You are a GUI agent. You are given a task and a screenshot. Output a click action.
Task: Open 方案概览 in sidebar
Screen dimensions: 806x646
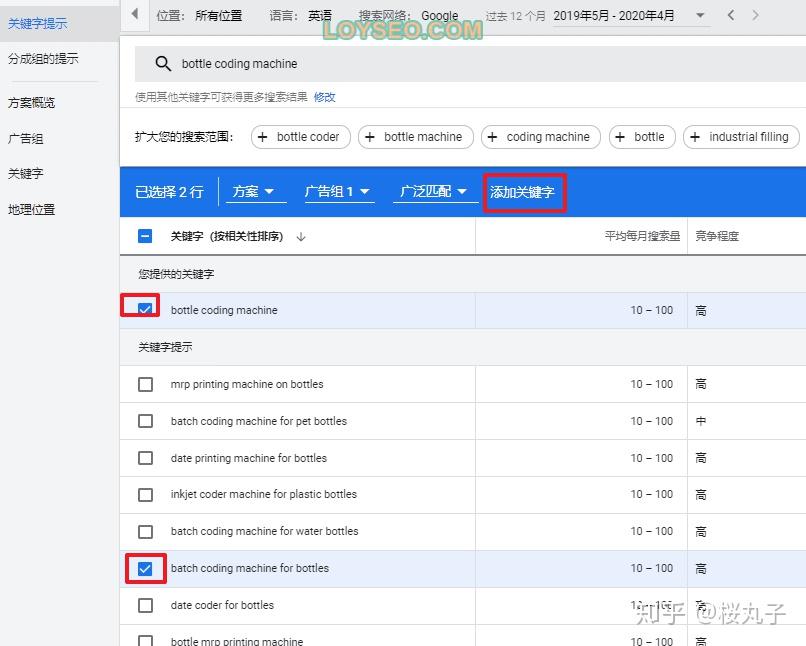coord(31,103)
